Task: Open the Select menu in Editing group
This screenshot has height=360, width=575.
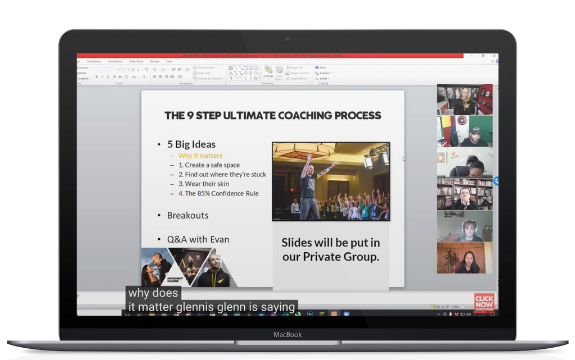Action: point(322,78)
